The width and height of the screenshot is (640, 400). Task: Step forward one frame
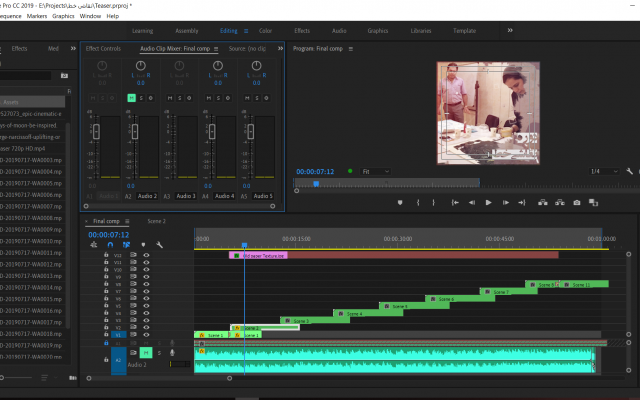pyautogui.click(x=505, y=202)
